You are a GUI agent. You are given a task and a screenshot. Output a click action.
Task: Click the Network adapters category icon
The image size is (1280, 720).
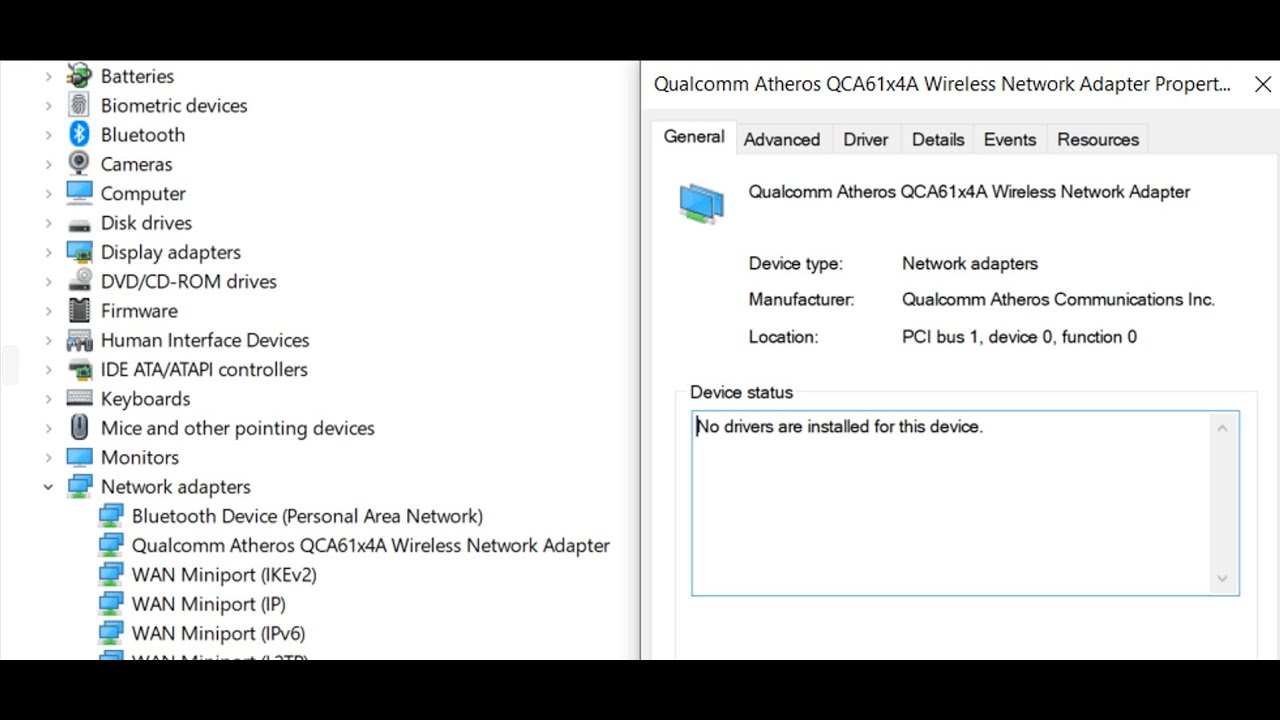click(79, 486)
